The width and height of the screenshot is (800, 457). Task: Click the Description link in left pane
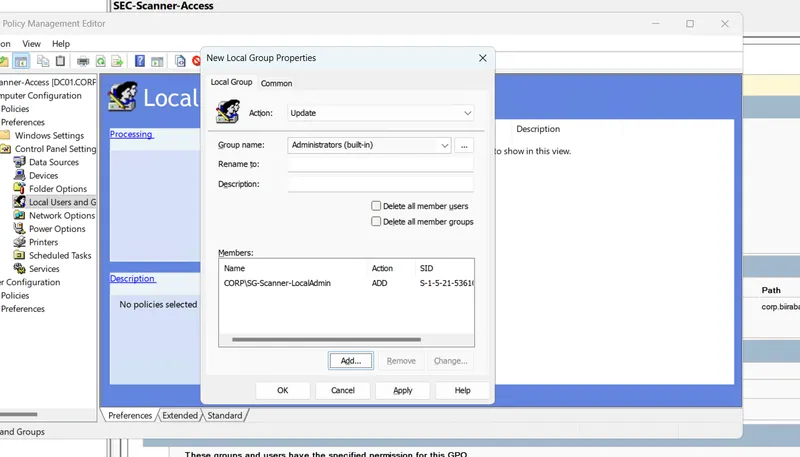[132, 278]
